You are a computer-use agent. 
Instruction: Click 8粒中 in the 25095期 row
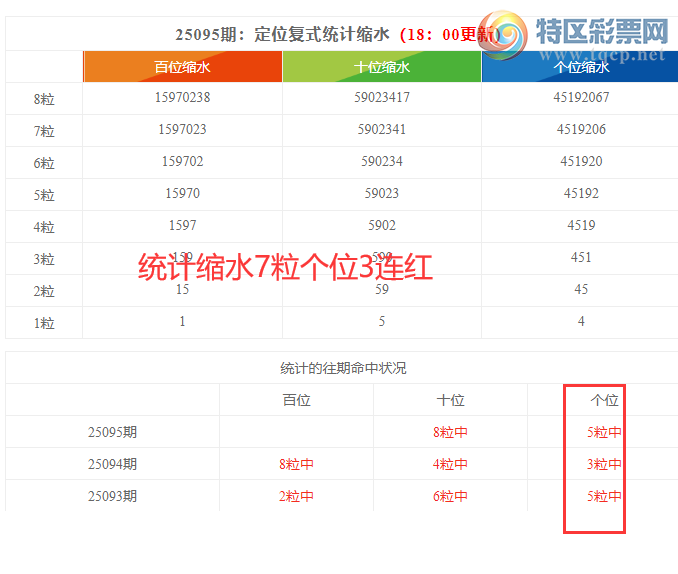point(450,432)
